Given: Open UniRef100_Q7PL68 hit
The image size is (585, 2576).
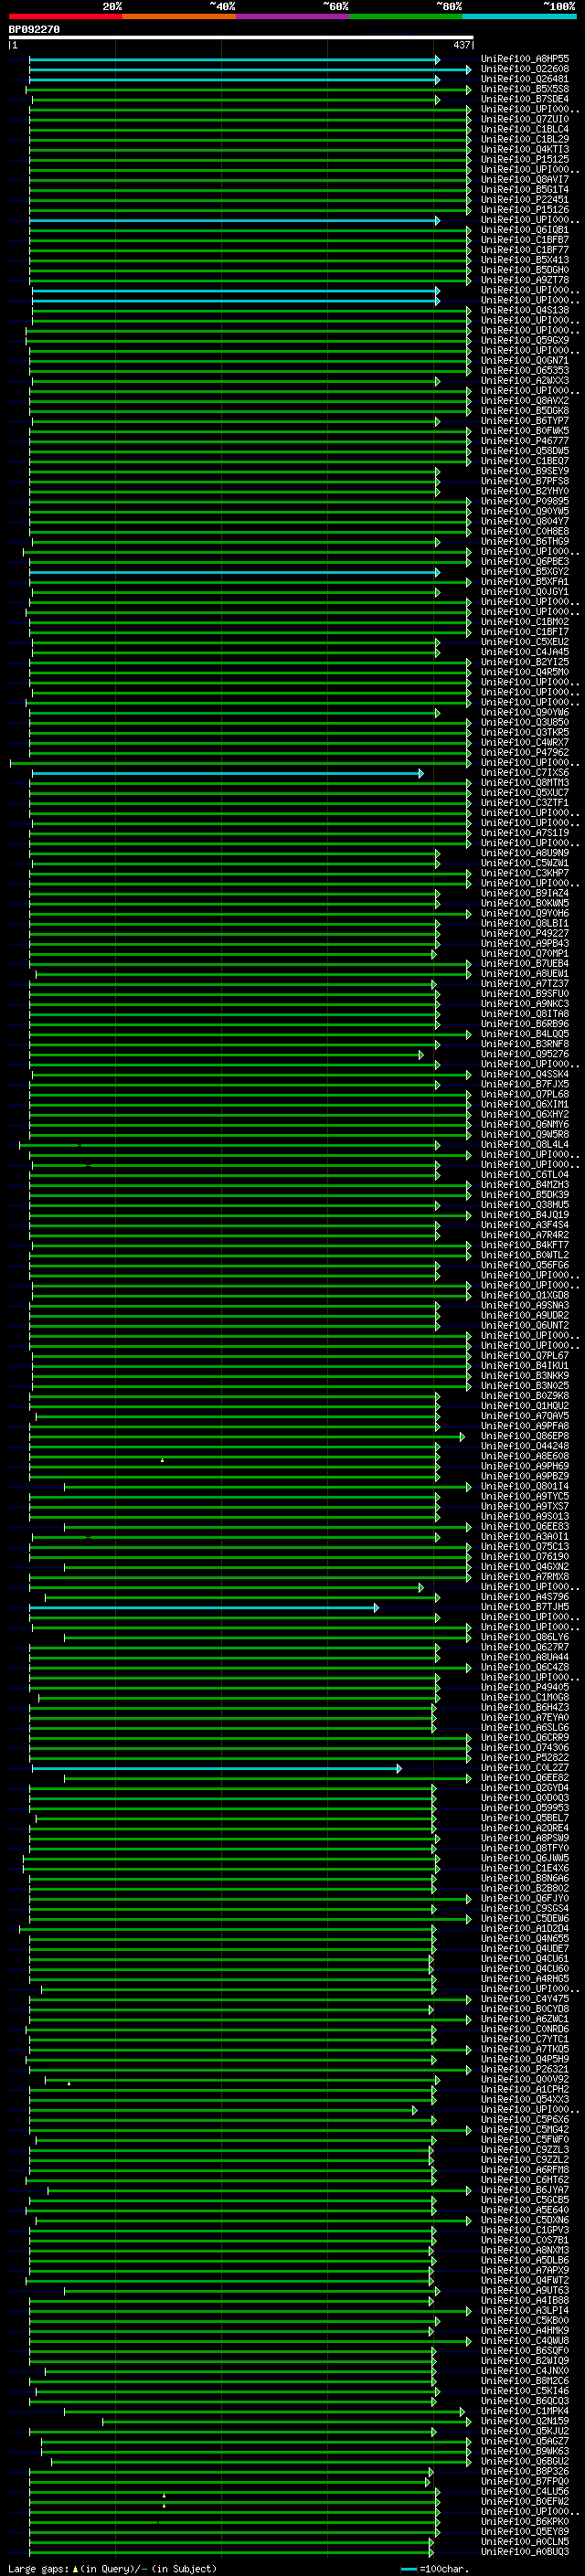Looking at the screenshot, I should tap(525, 1094).
